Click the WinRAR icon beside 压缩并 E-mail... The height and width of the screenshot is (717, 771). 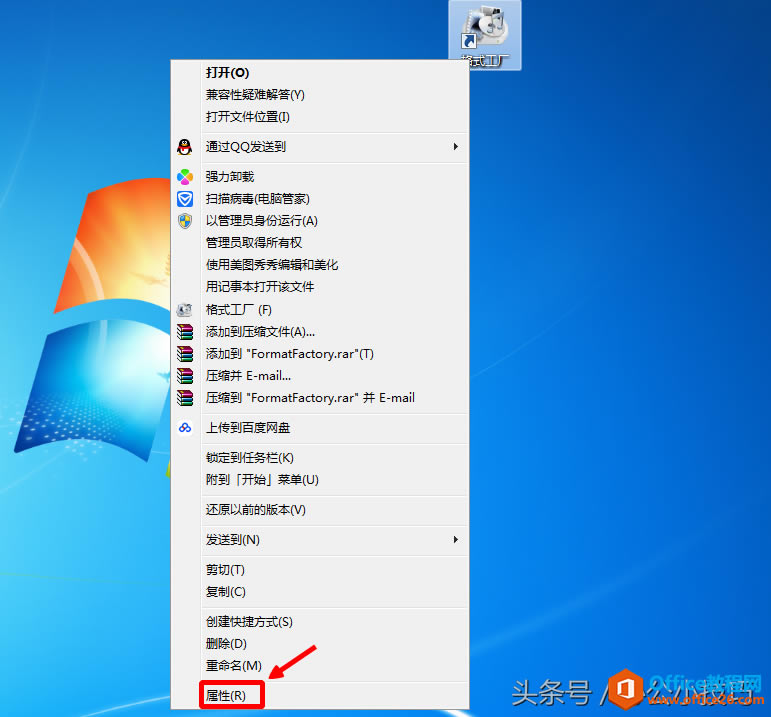(185, 376)
